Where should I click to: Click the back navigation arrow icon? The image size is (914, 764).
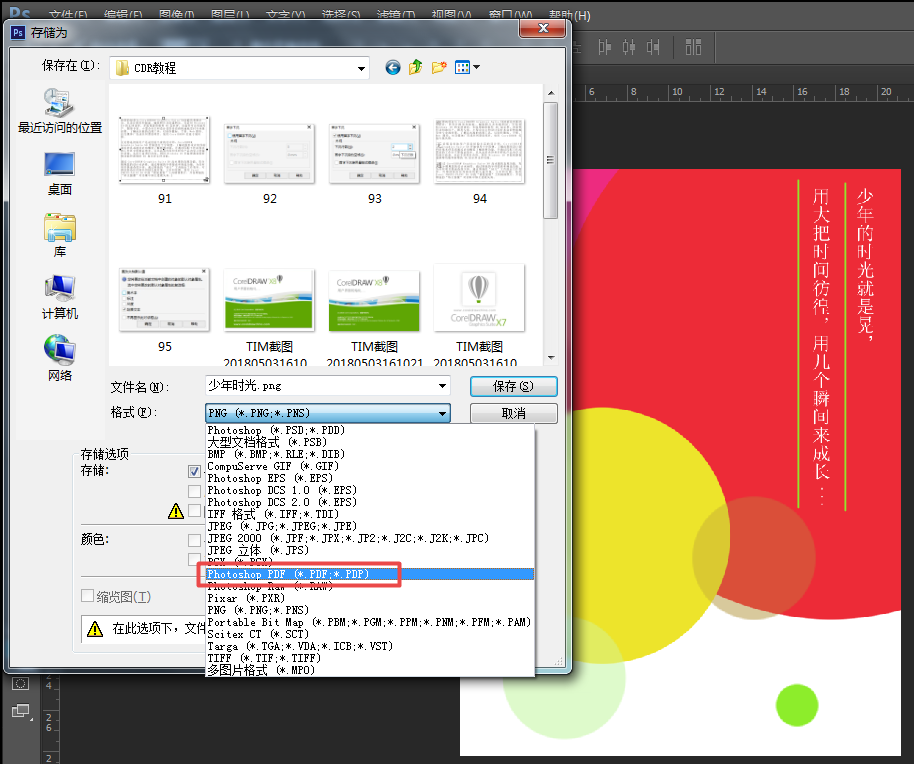point(392,67)
